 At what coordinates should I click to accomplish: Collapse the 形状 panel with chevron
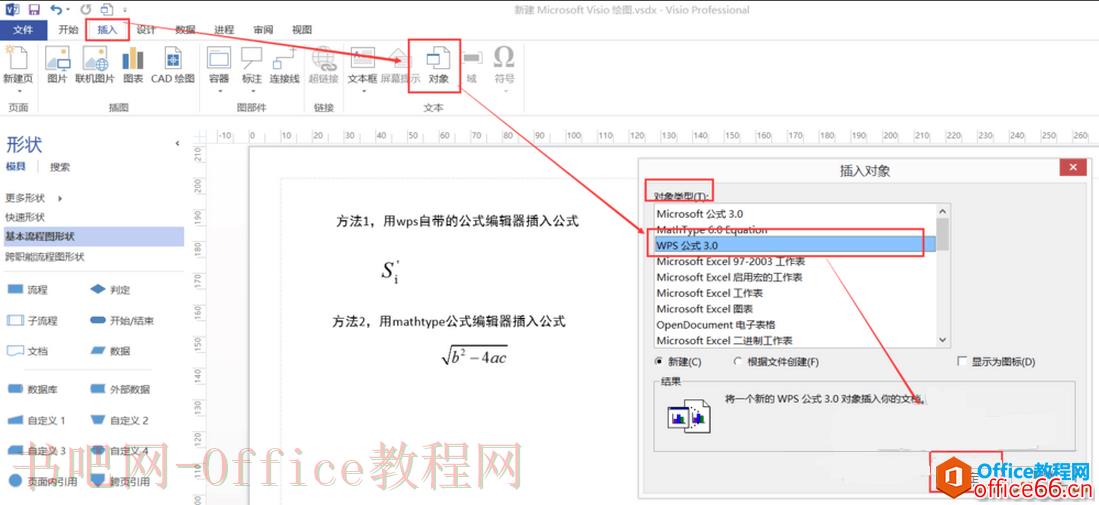[177, 144]
